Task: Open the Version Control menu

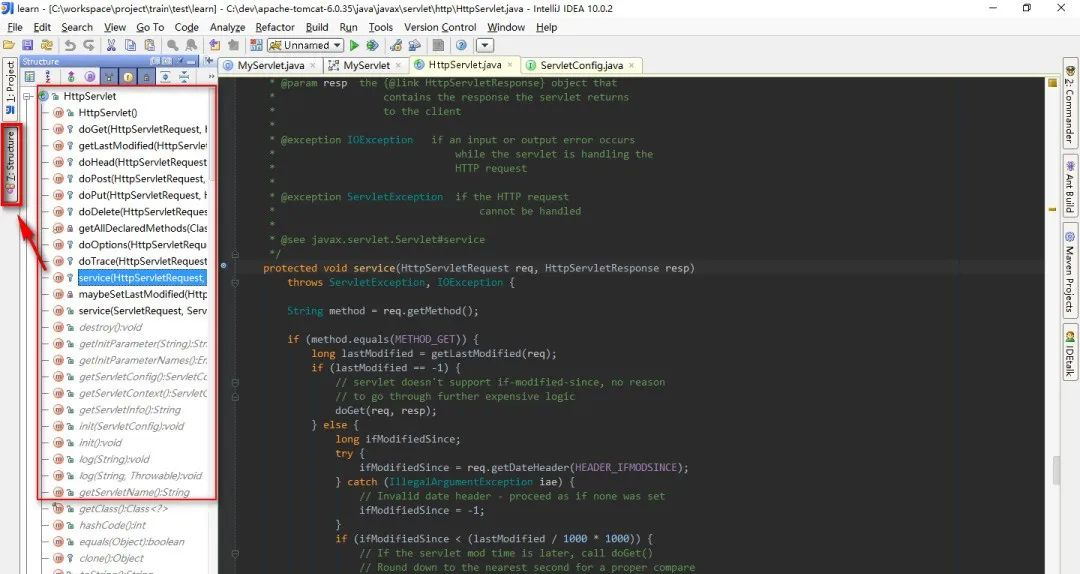Action: [x=440, y=27]
